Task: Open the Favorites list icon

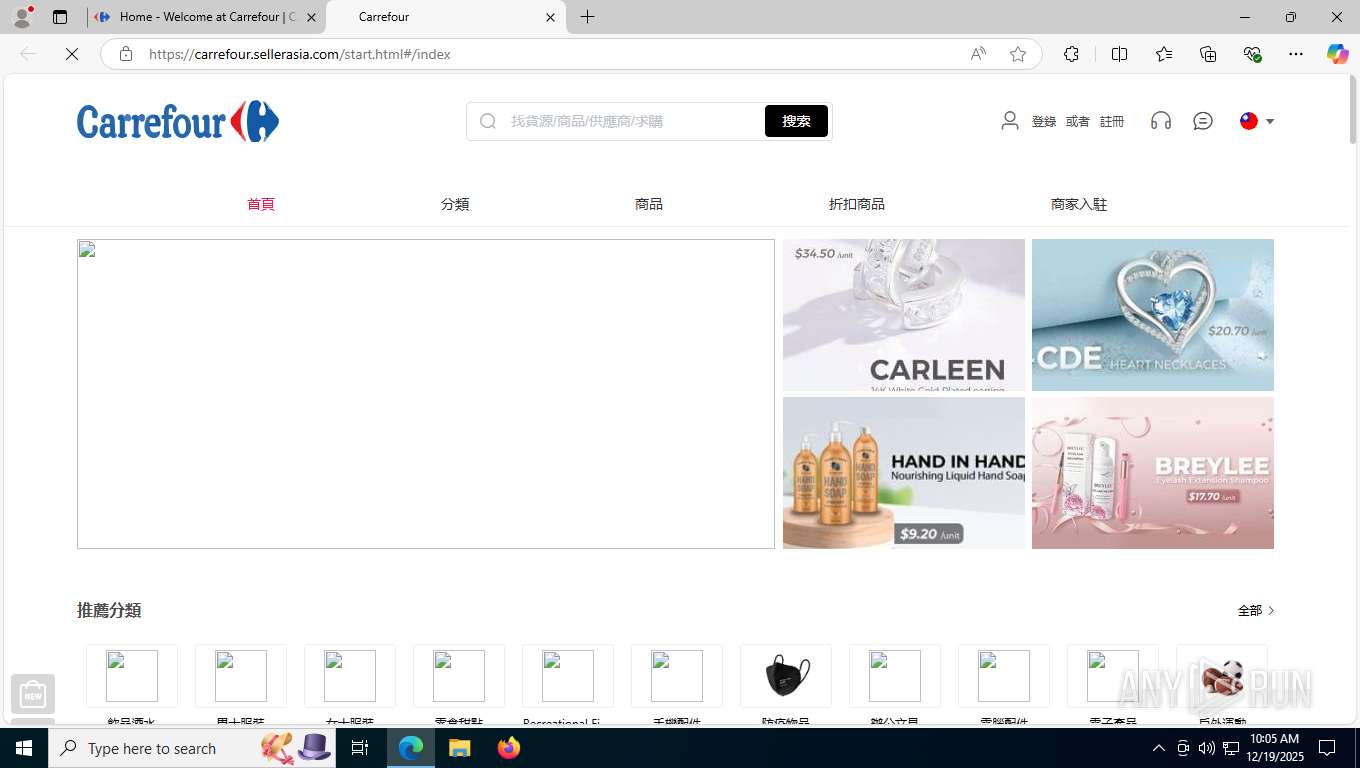Action: point(1164,54)
